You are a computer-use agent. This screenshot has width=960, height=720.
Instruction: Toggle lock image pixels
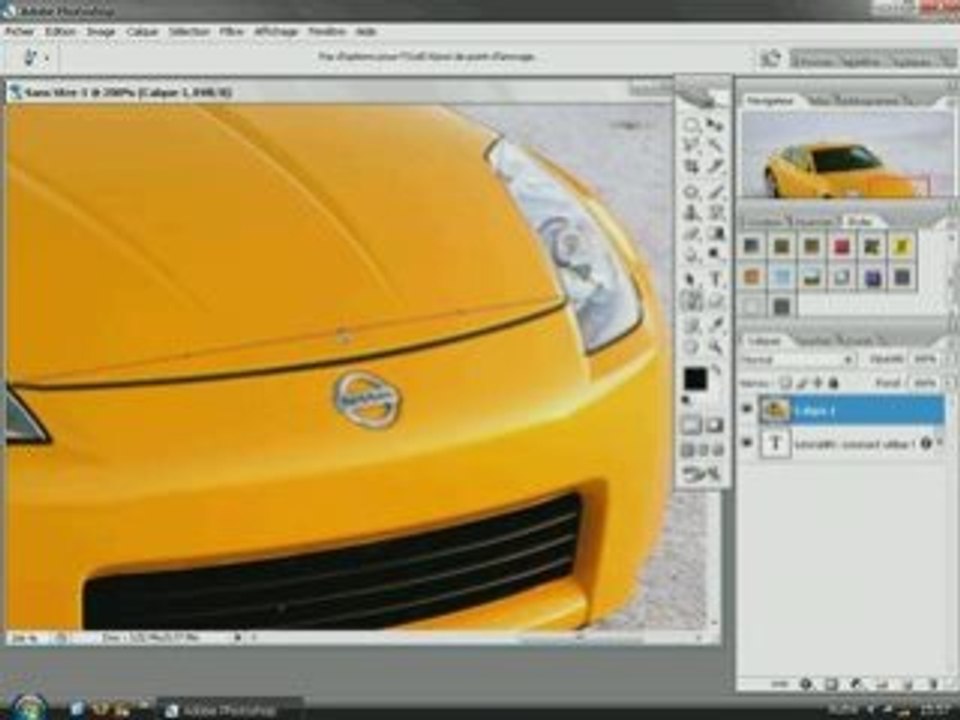pyautogui.click(x=803, y=383)
